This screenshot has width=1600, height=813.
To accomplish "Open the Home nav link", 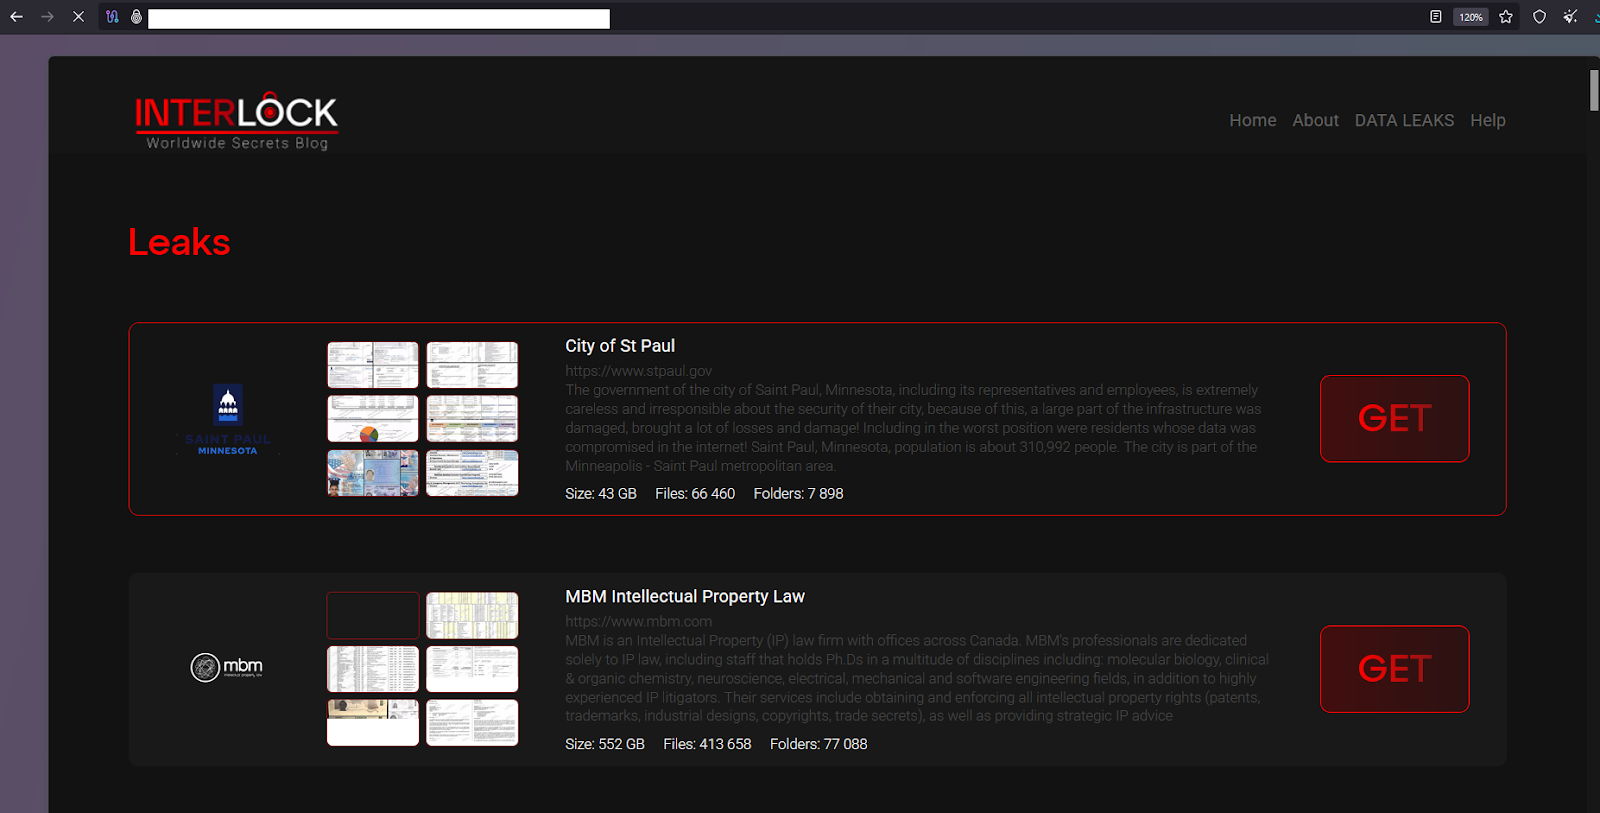I will point(1253,120).
